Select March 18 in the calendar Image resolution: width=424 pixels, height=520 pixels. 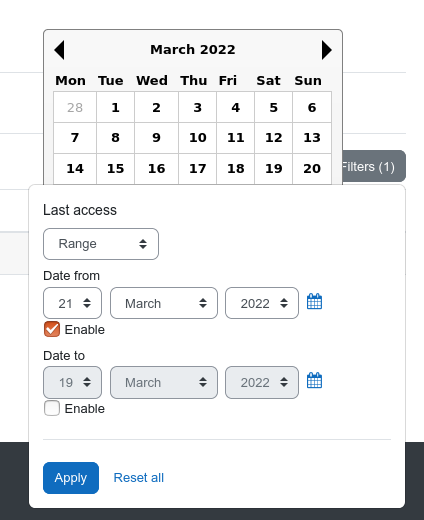(236, 169)
